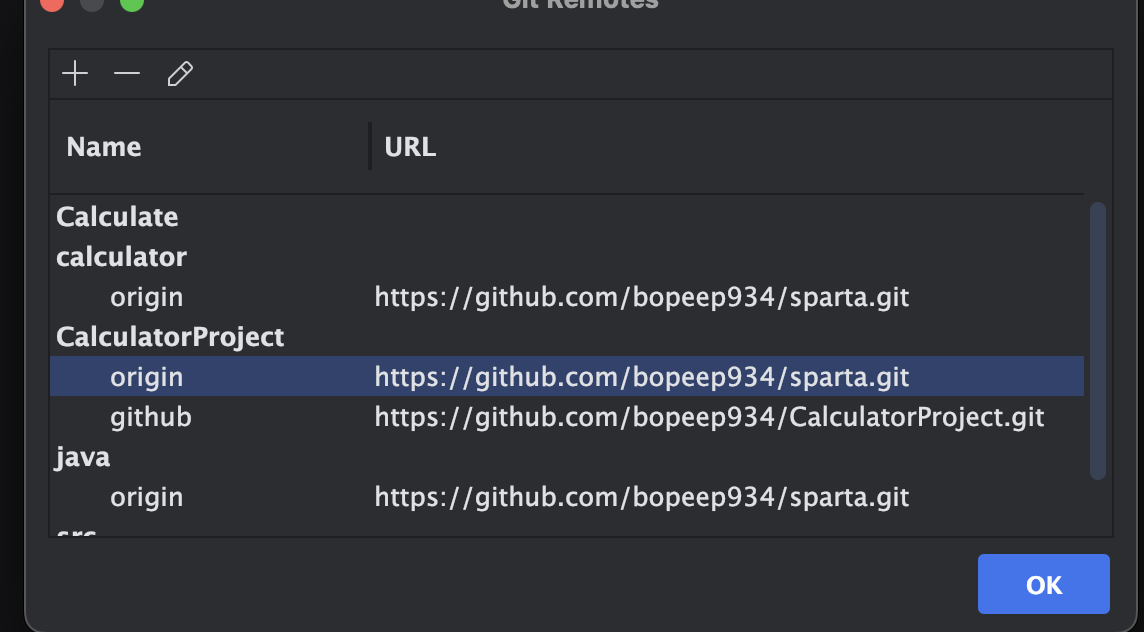This screenshot has height=632, width=1144.
Task: Click the CalculatorProject.git URL cell
Action: [709, 417]
